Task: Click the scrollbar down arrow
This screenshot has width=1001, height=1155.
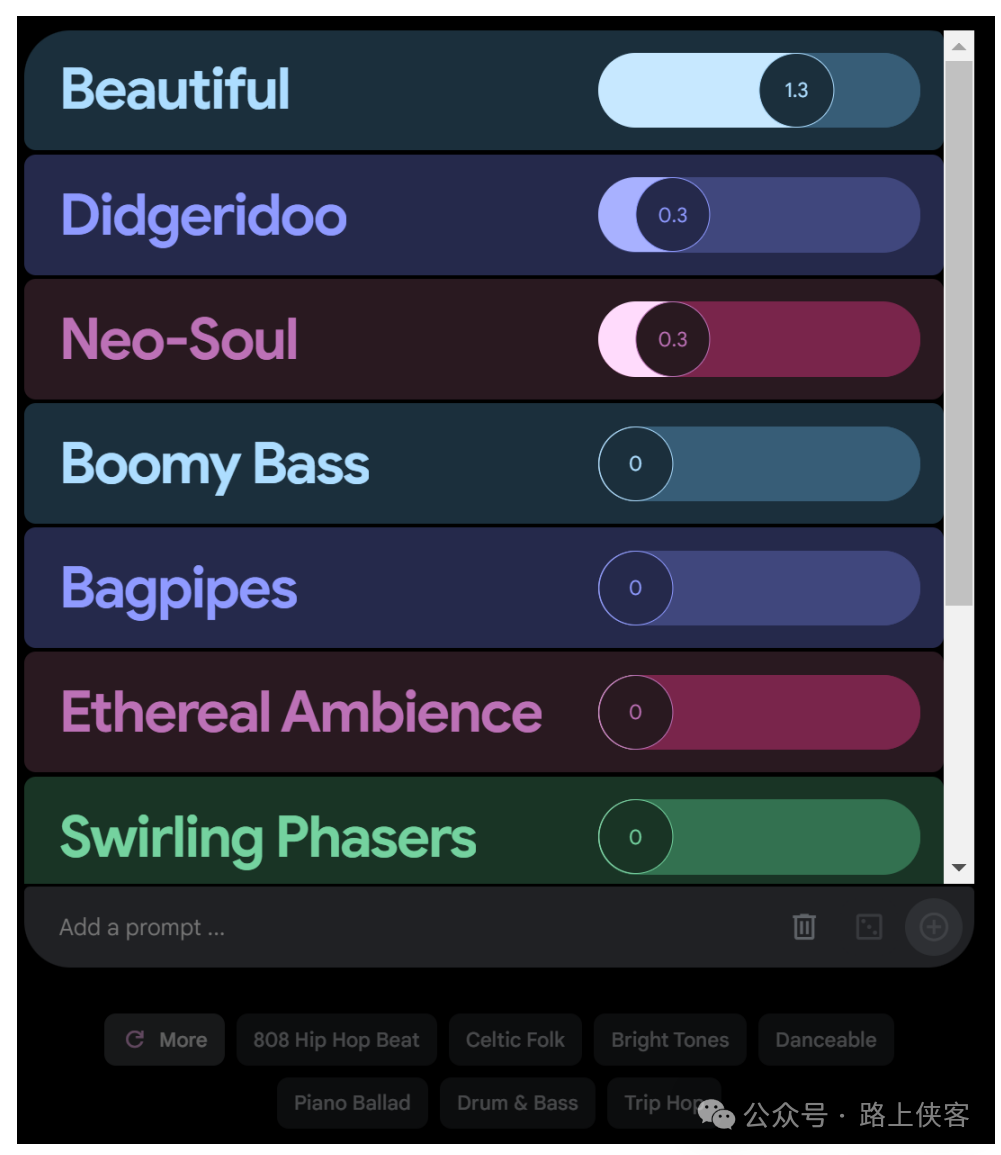Action: 959,868
